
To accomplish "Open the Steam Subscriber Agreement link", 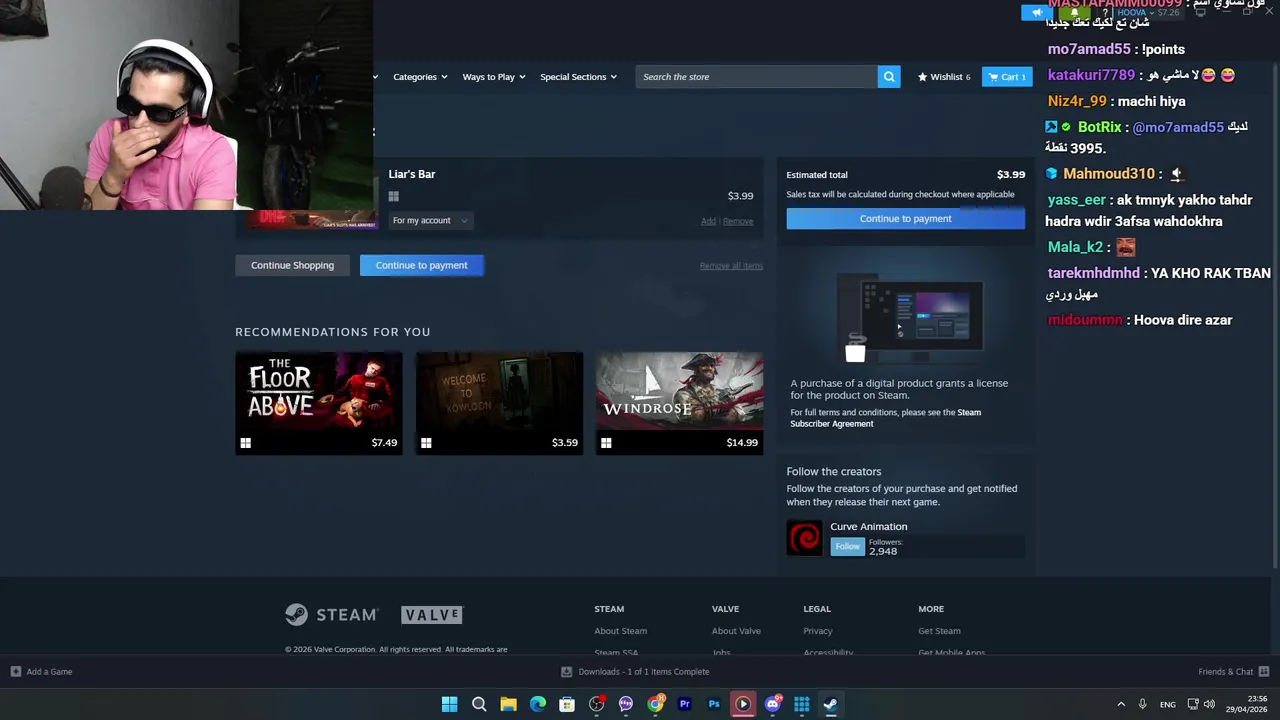I will [885, 418].
